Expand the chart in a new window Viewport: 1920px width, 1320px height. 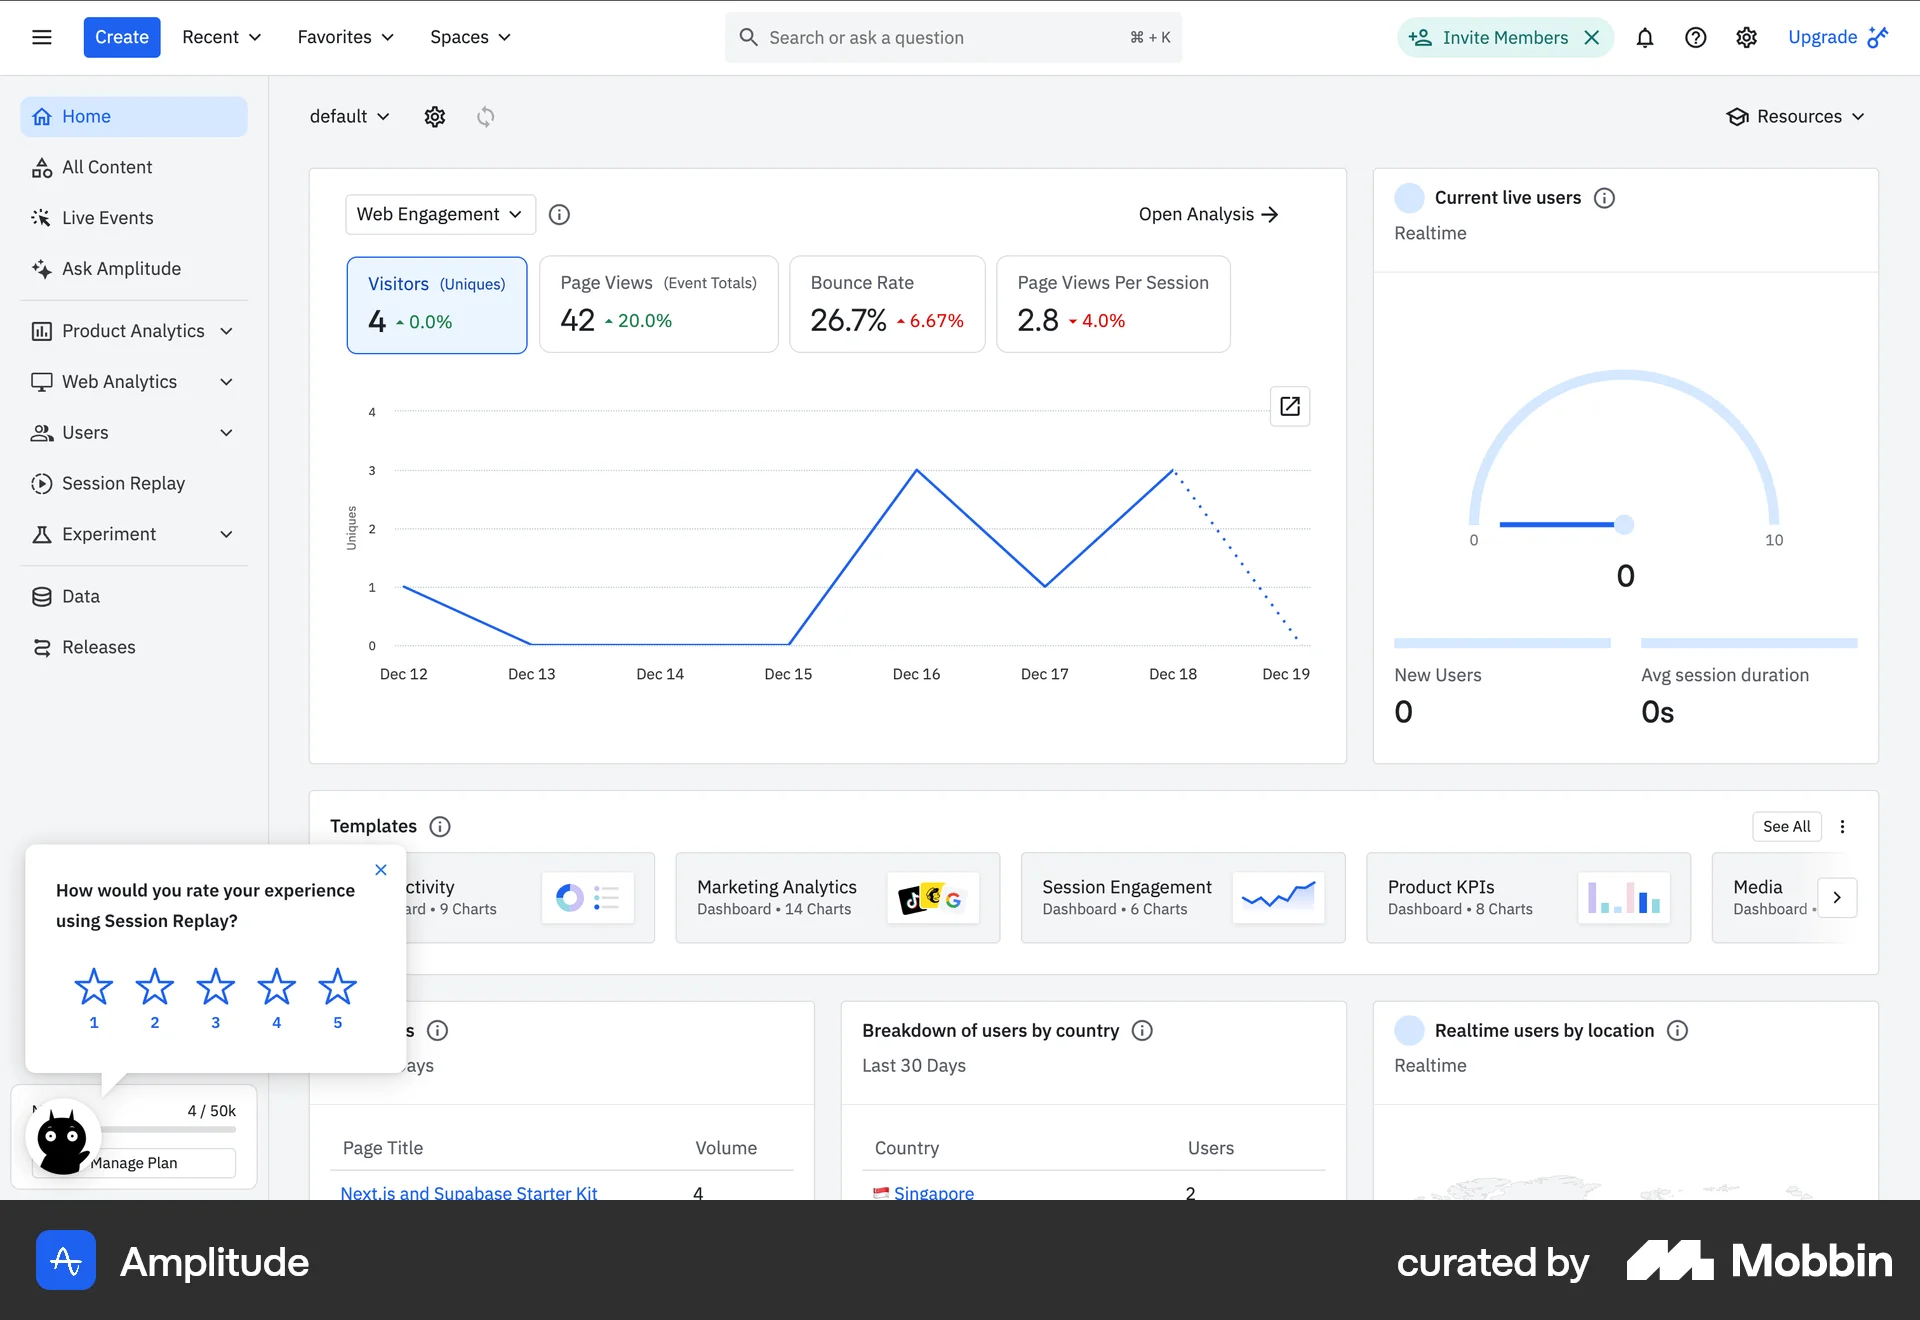coord(1290,406)
